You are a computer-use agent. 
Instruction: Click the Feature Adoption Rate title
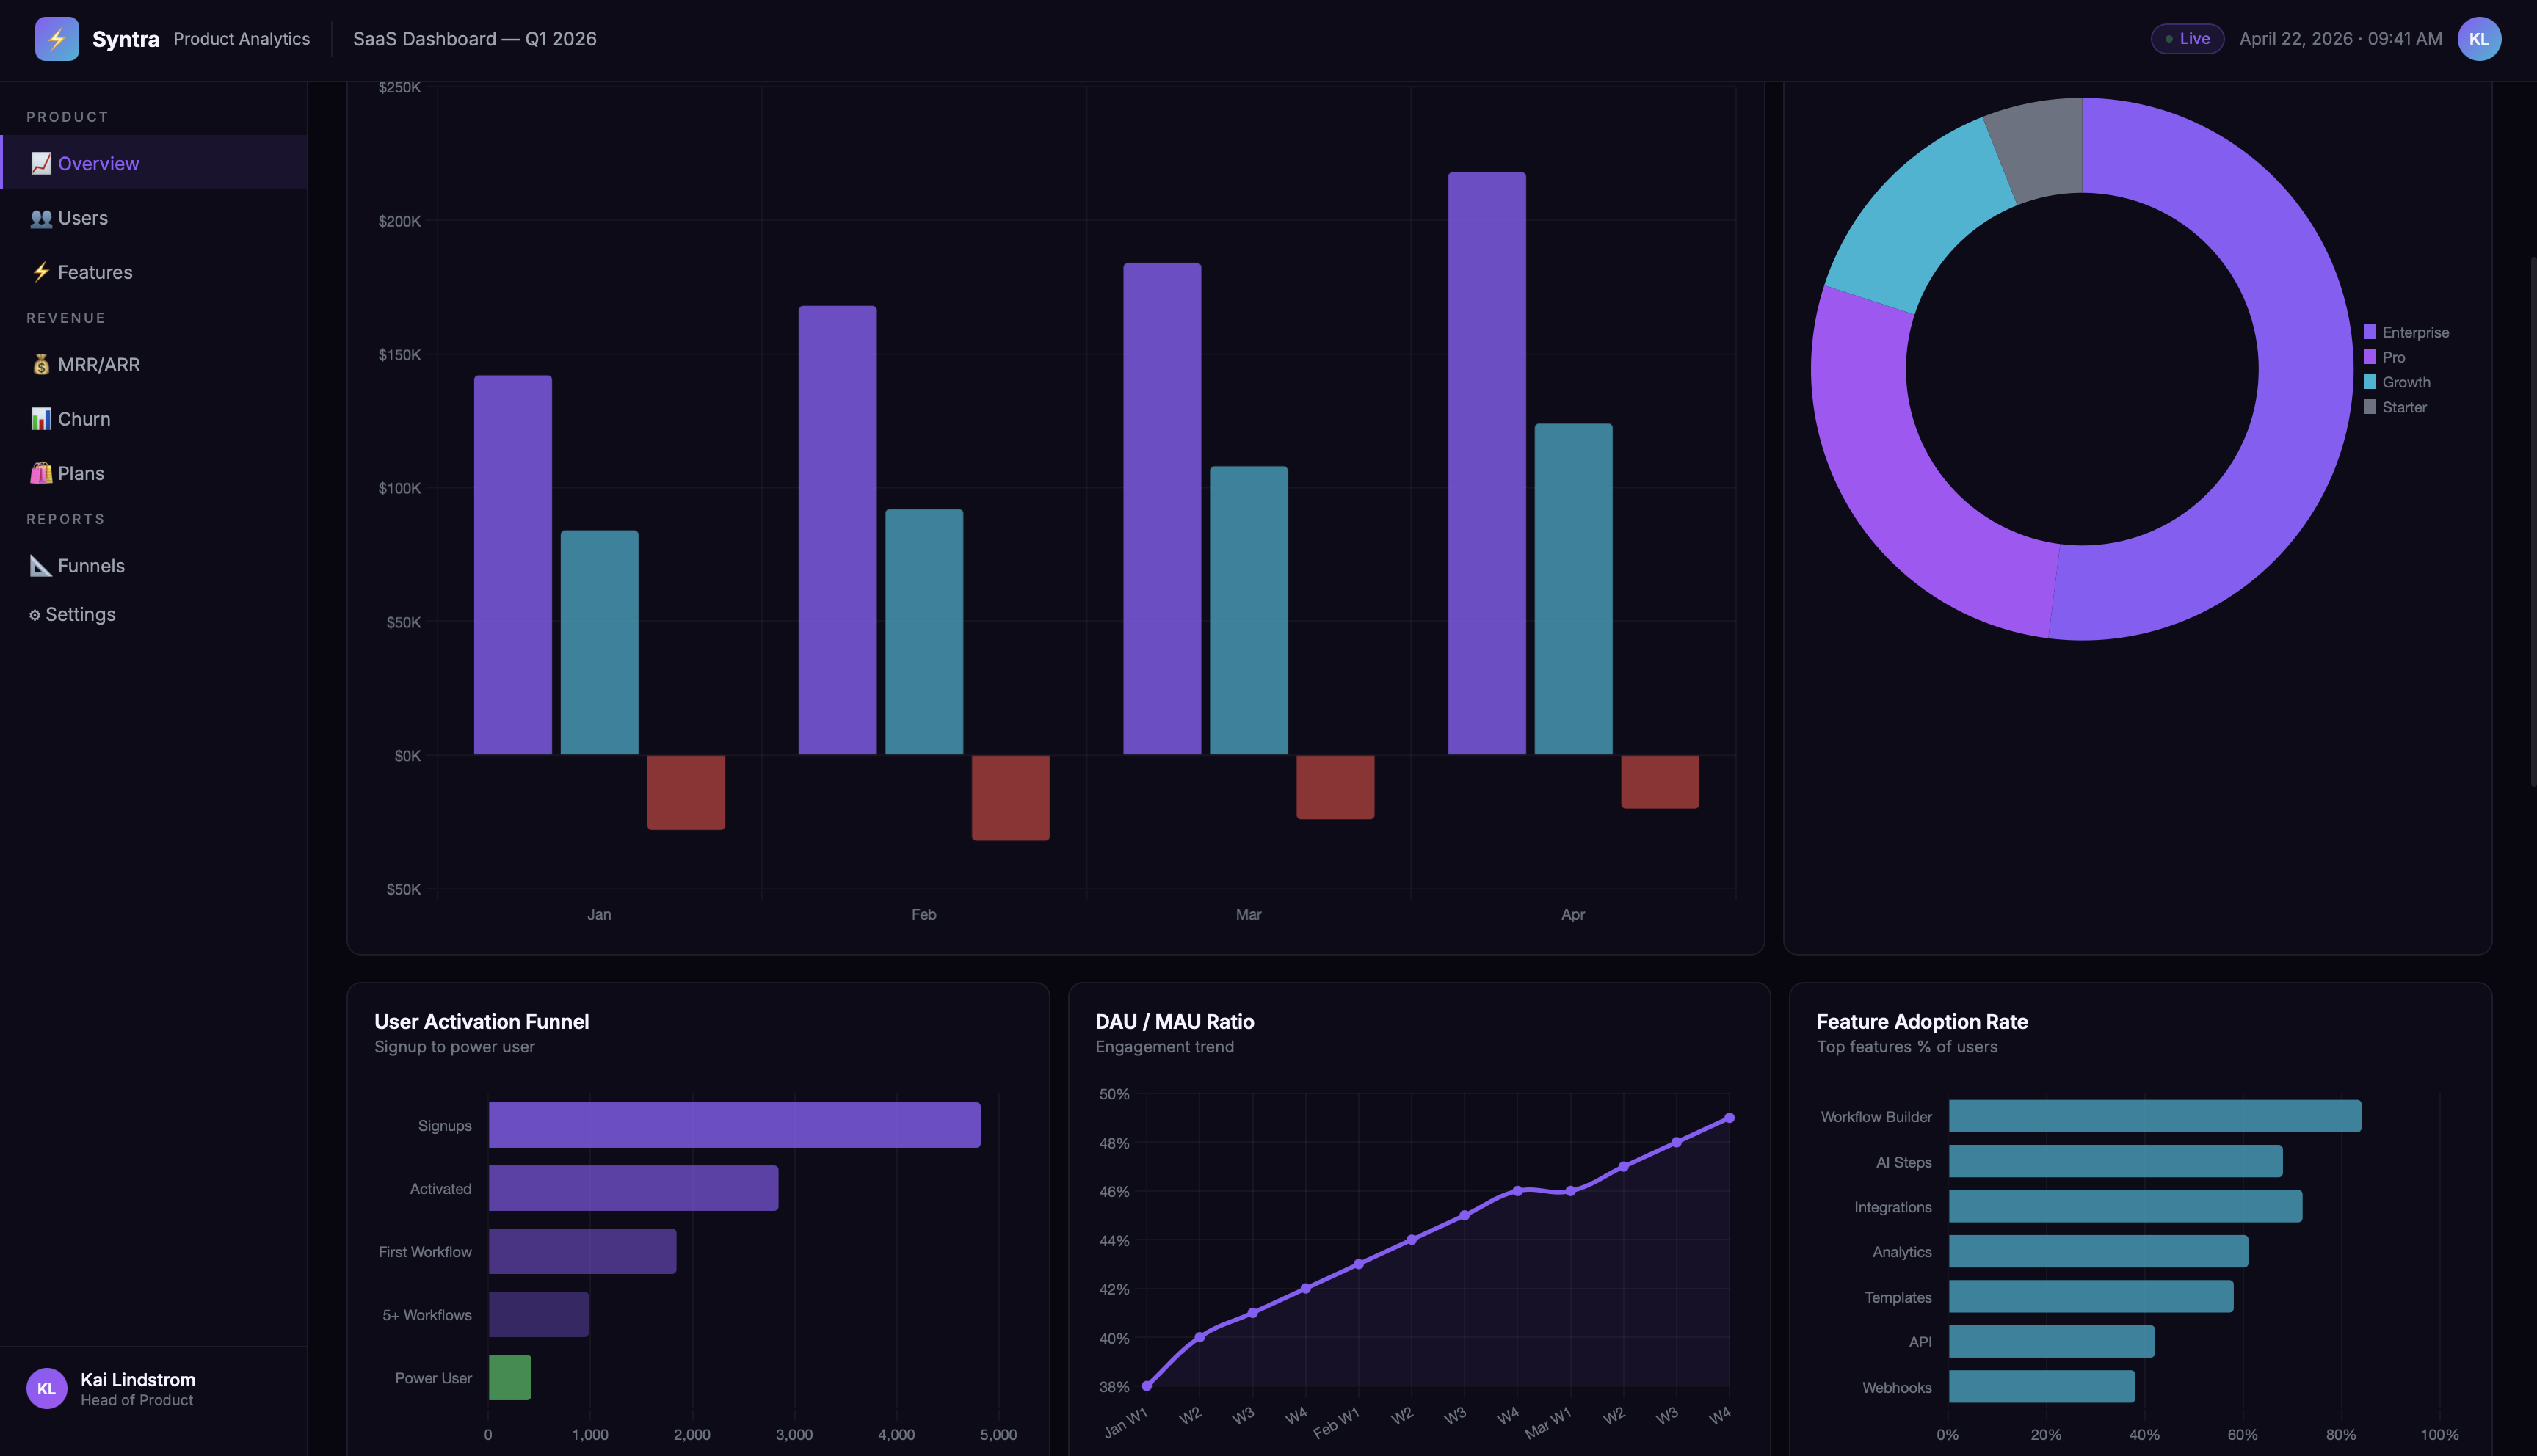(1921, 1021)
